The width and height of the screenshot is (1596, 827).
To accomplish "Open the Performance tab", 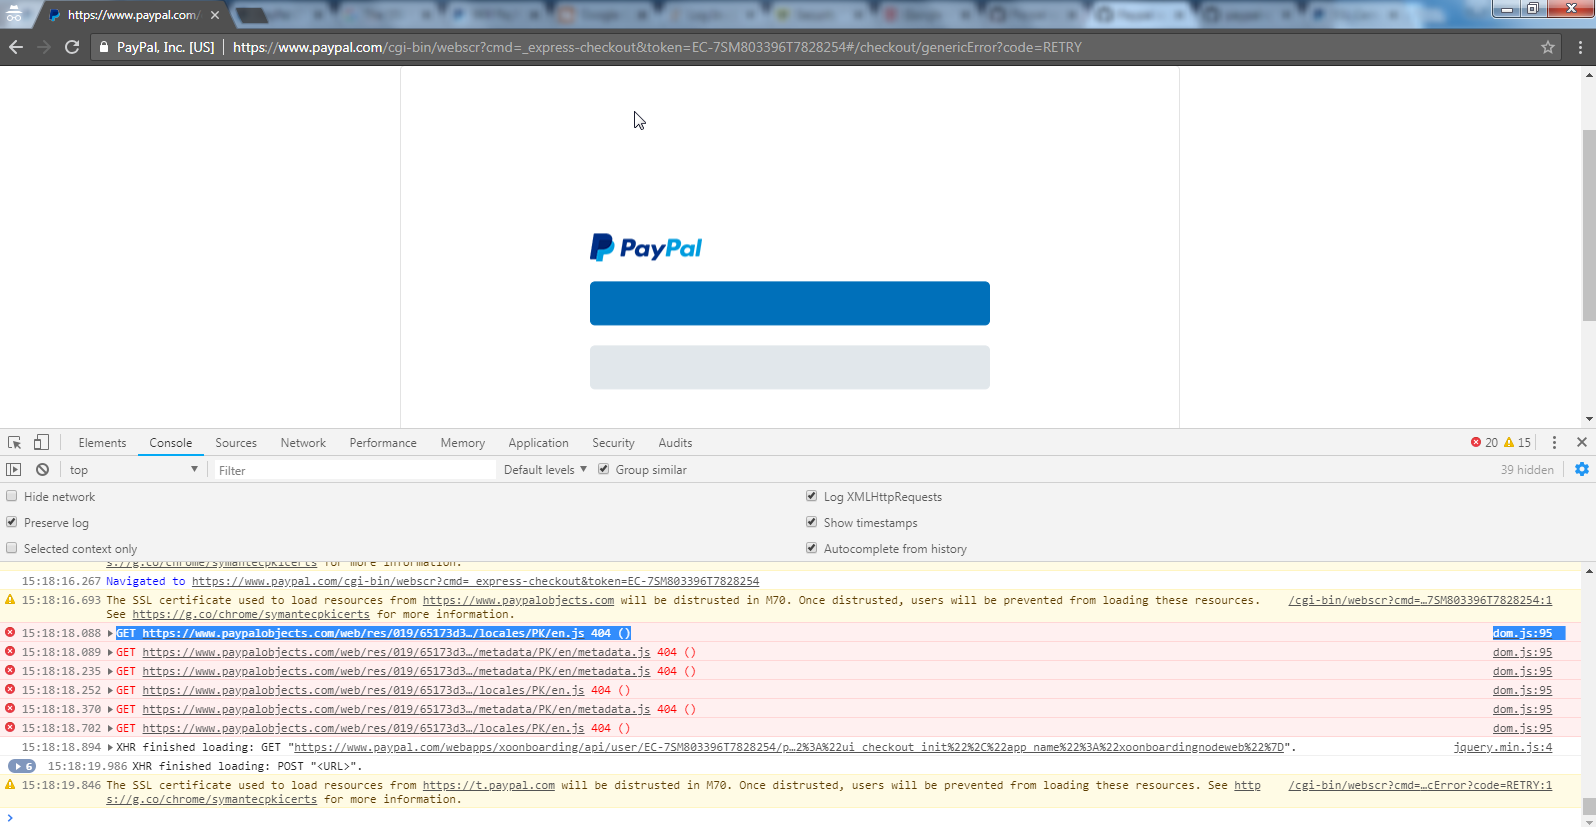I will click(383, 442).
